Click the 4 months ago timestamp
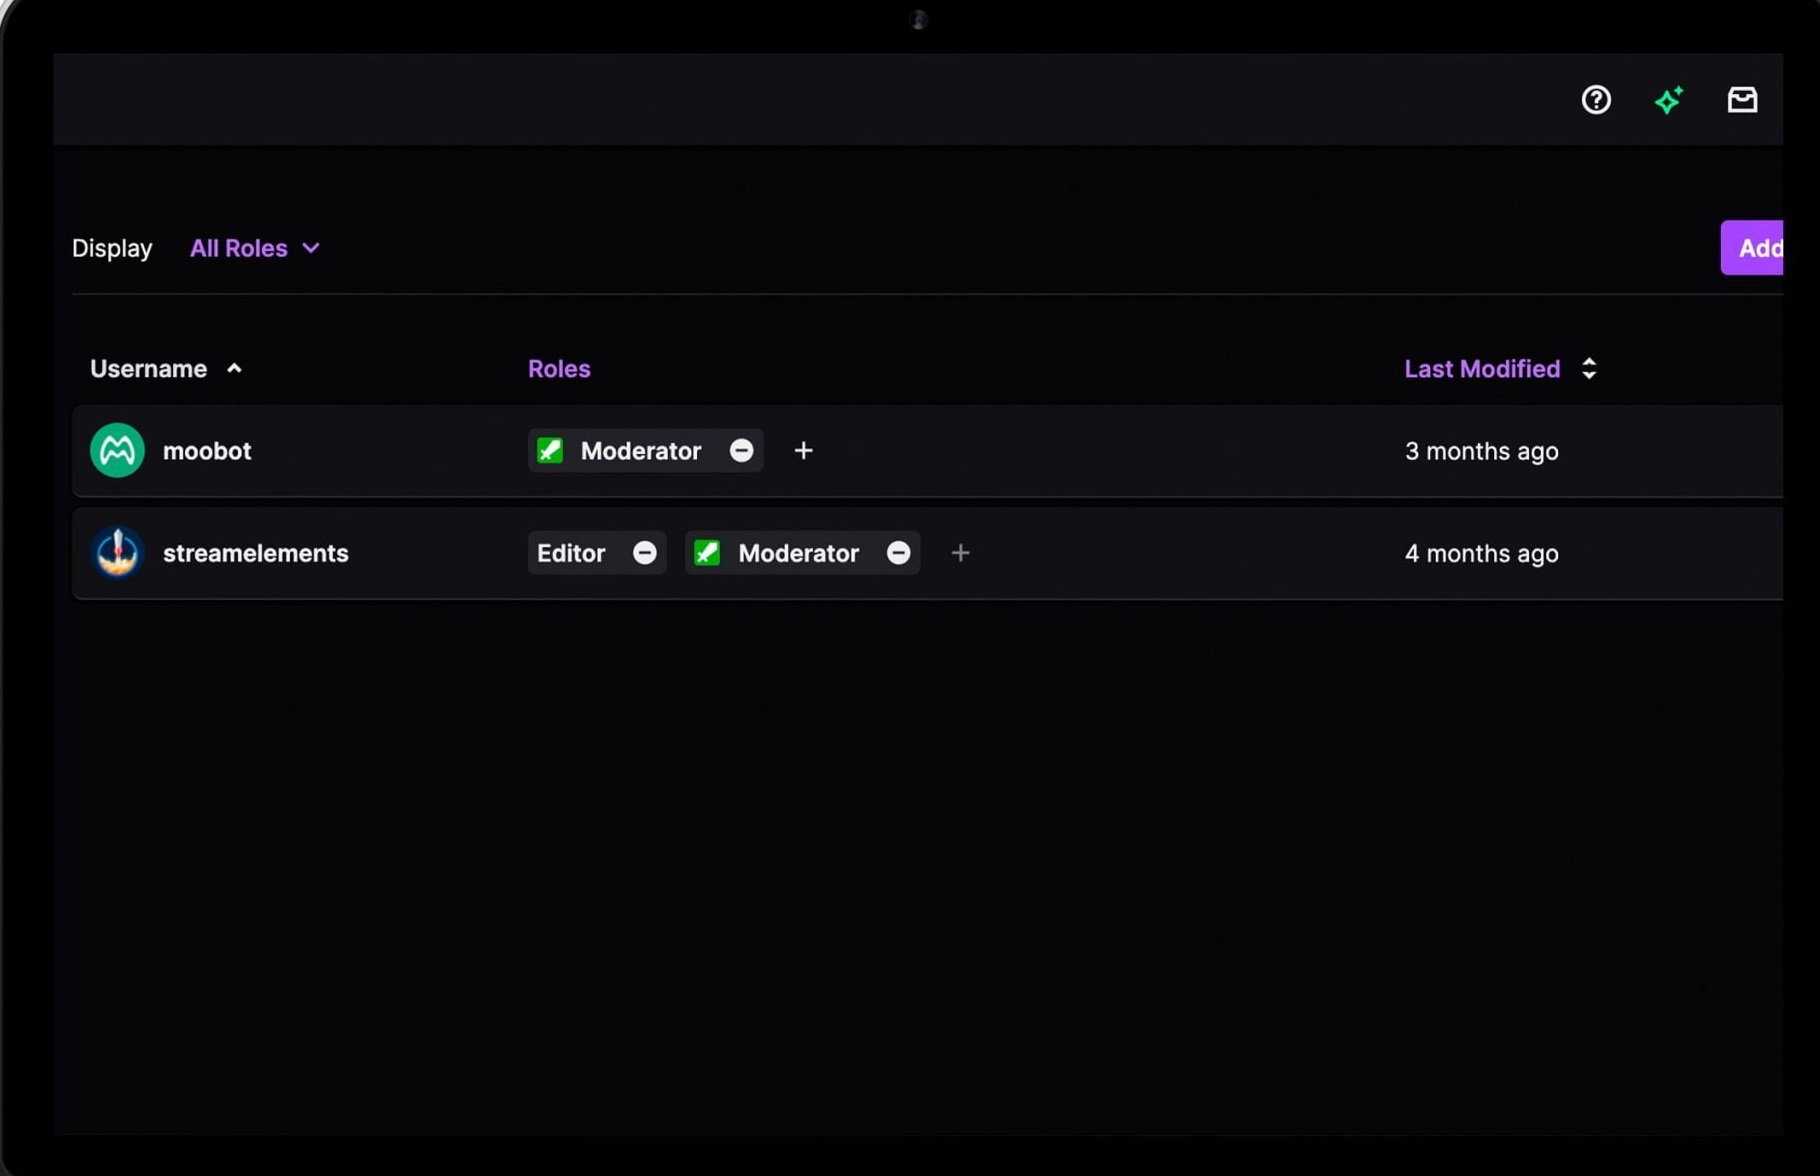This screenshot has width=1820, height=1176. 1481,553
